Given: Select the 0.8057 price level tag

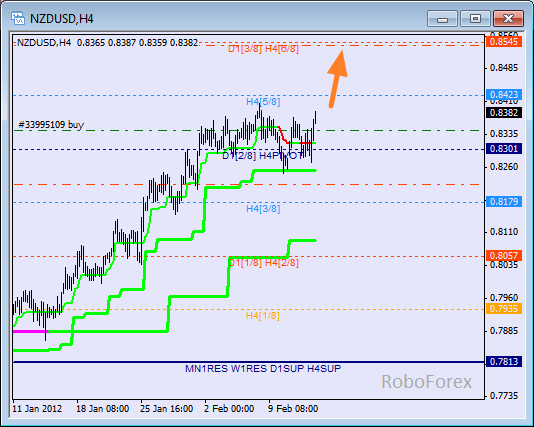Looking at the screenshot, I should tap(504, 255).
